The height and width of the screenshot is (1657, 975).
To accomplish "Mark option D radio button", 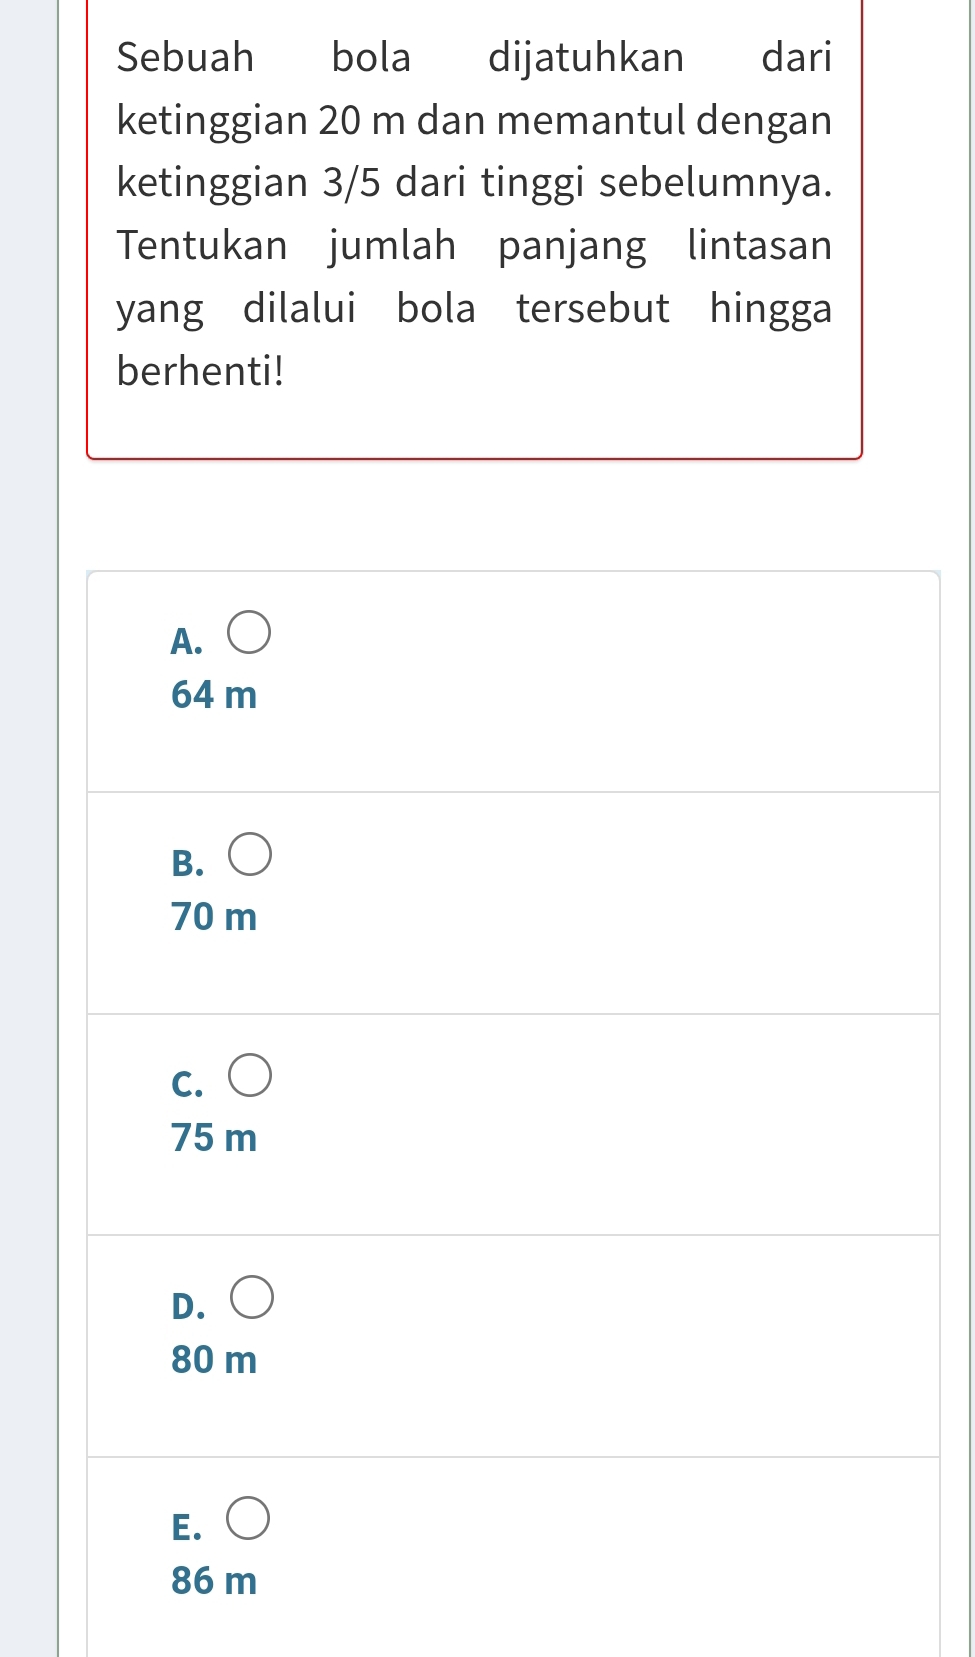I will pyautogui.click(x=252, y=1297).
